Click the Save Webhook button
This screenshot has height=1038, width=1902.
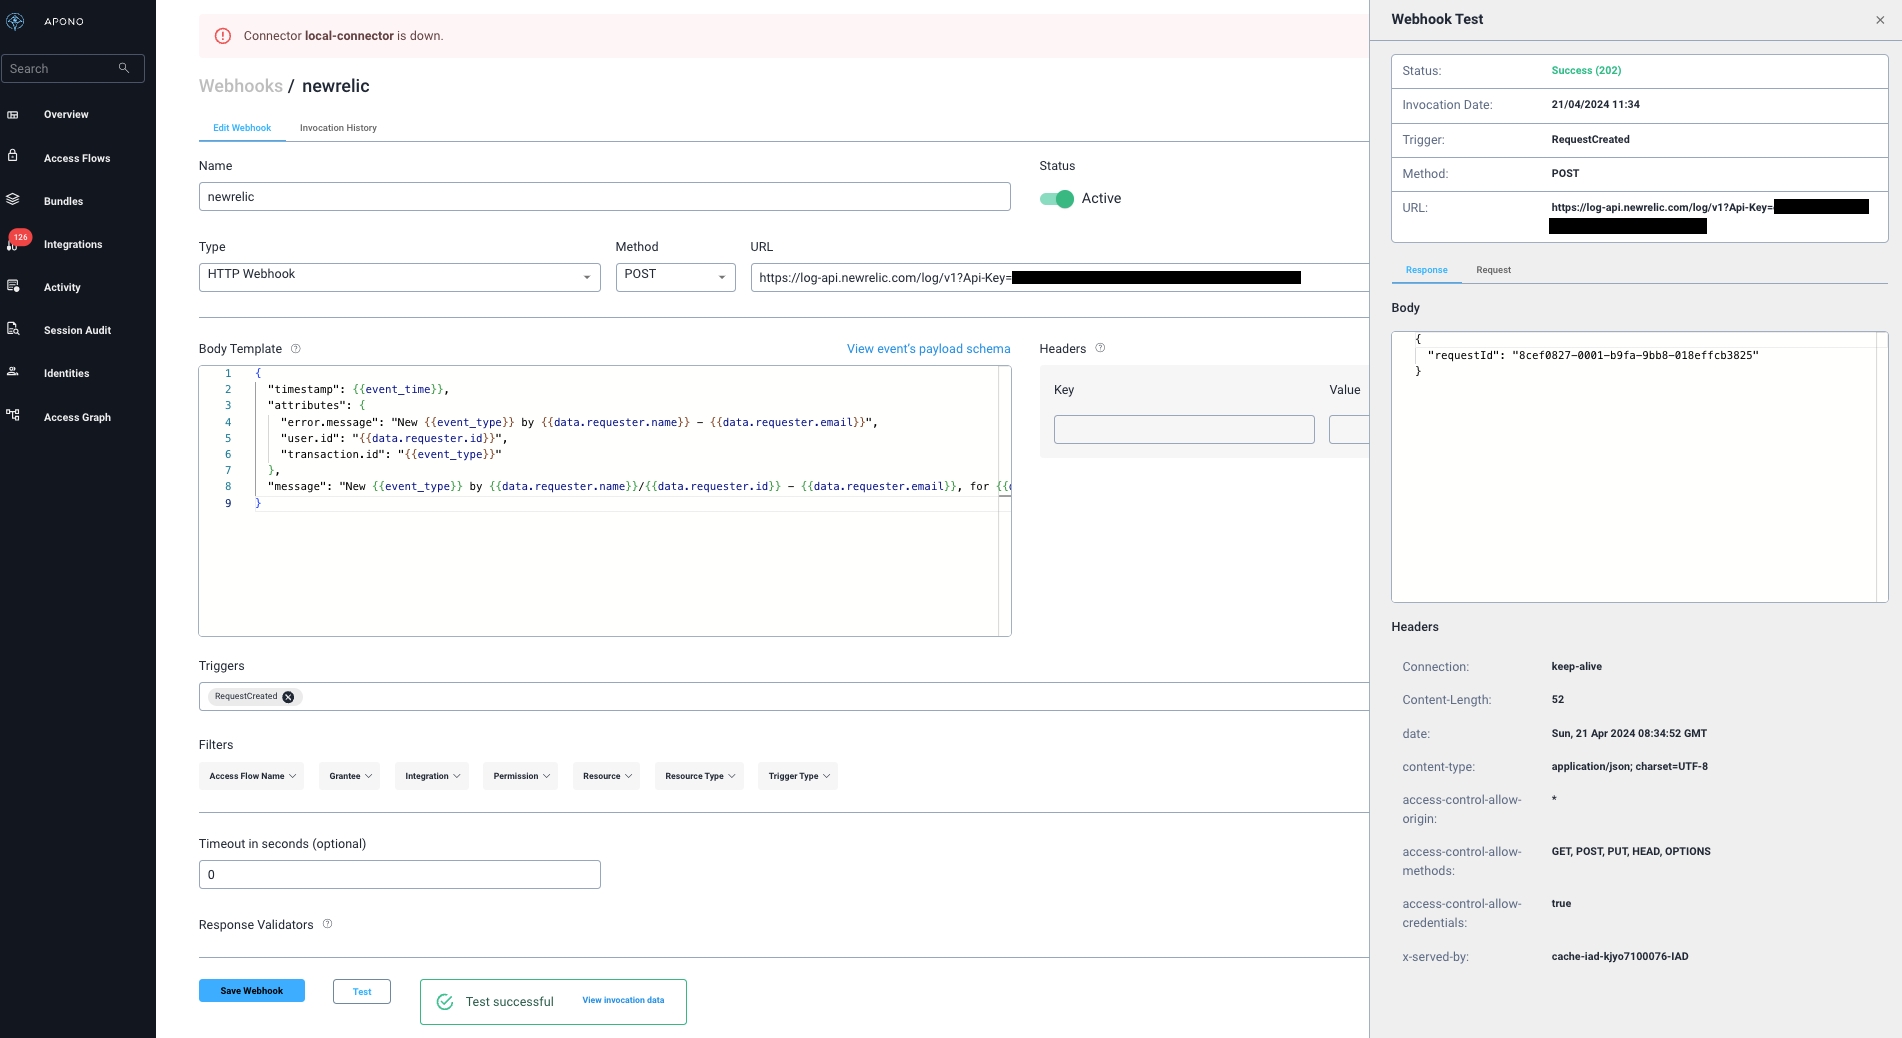[x=252, y=991]
